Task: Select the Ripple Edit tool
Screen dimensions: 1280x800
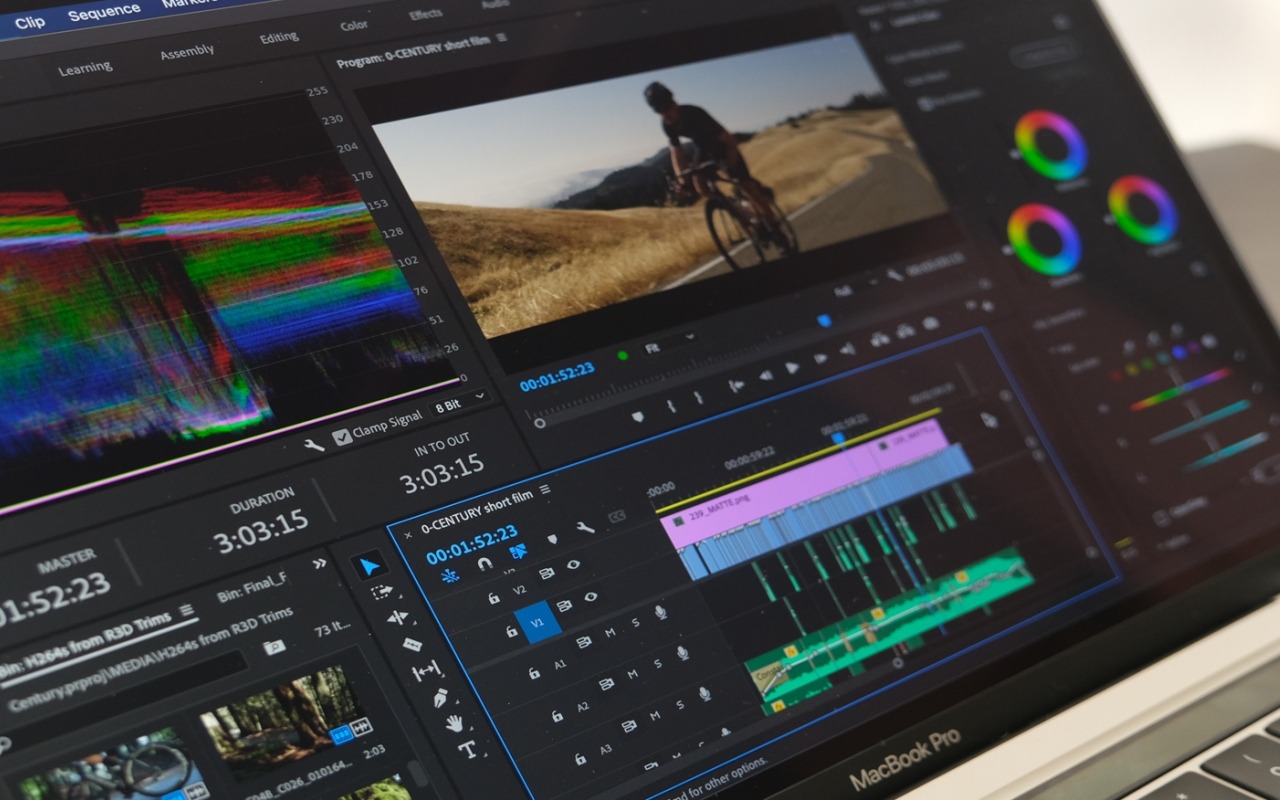Action: 397,618
